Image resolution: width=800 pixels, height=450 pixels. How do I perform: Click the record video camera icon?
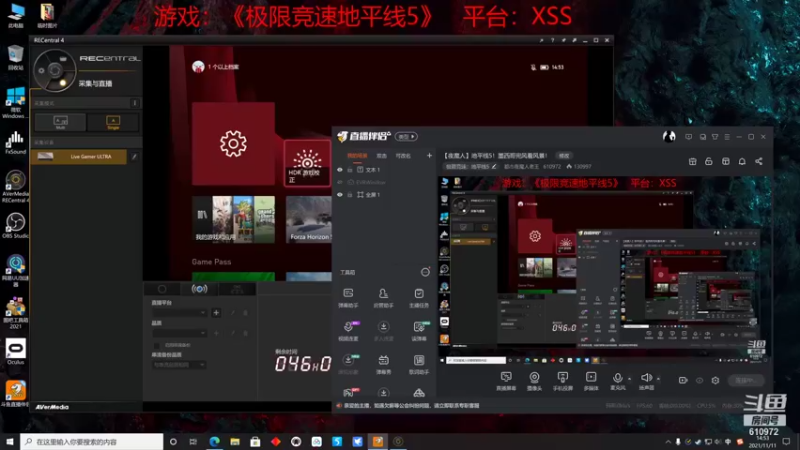pyautogui.click(x=683, y=380)
